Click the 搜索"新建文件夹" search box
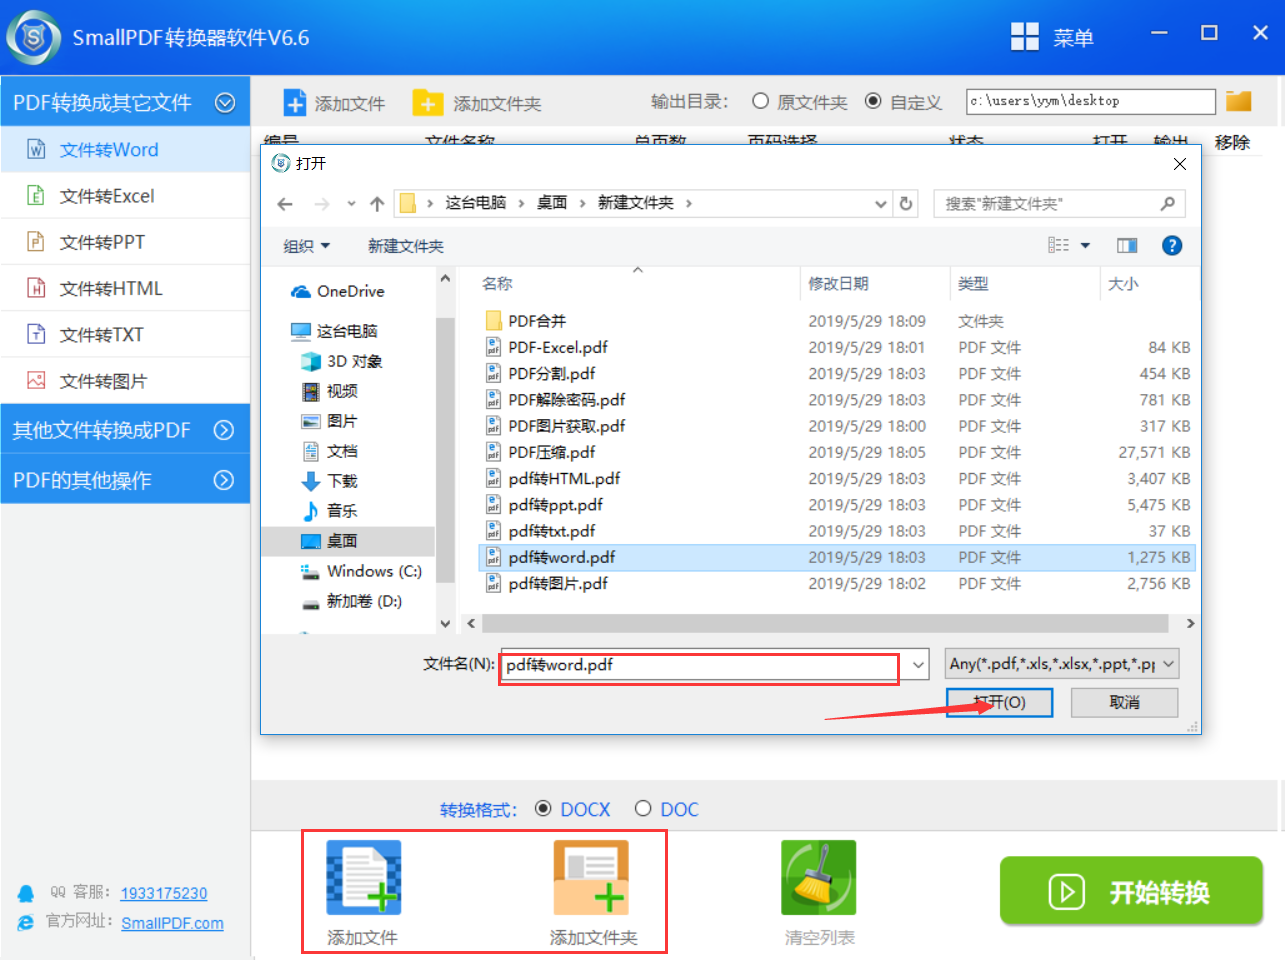 [1059, 203]
